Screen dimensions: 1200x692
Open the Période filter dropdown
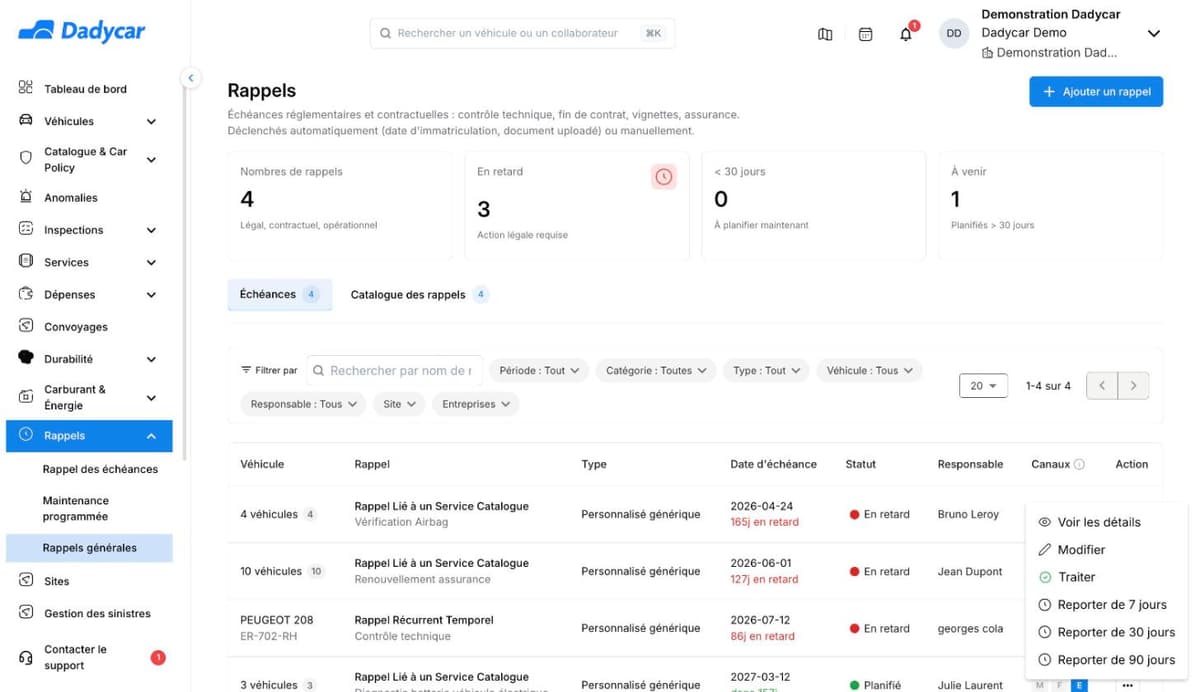point(539,370)
